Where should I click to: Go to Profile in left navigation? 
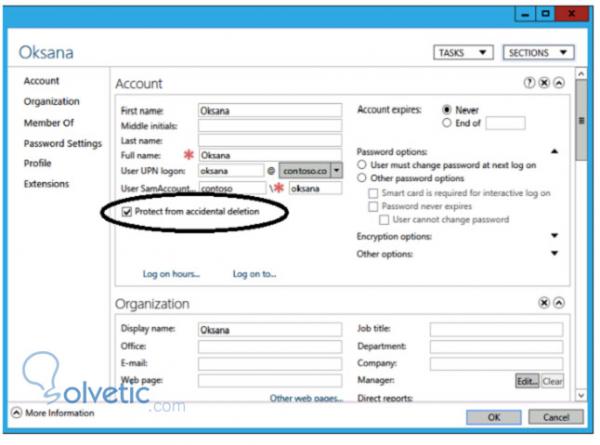click(x=38, y=163)
